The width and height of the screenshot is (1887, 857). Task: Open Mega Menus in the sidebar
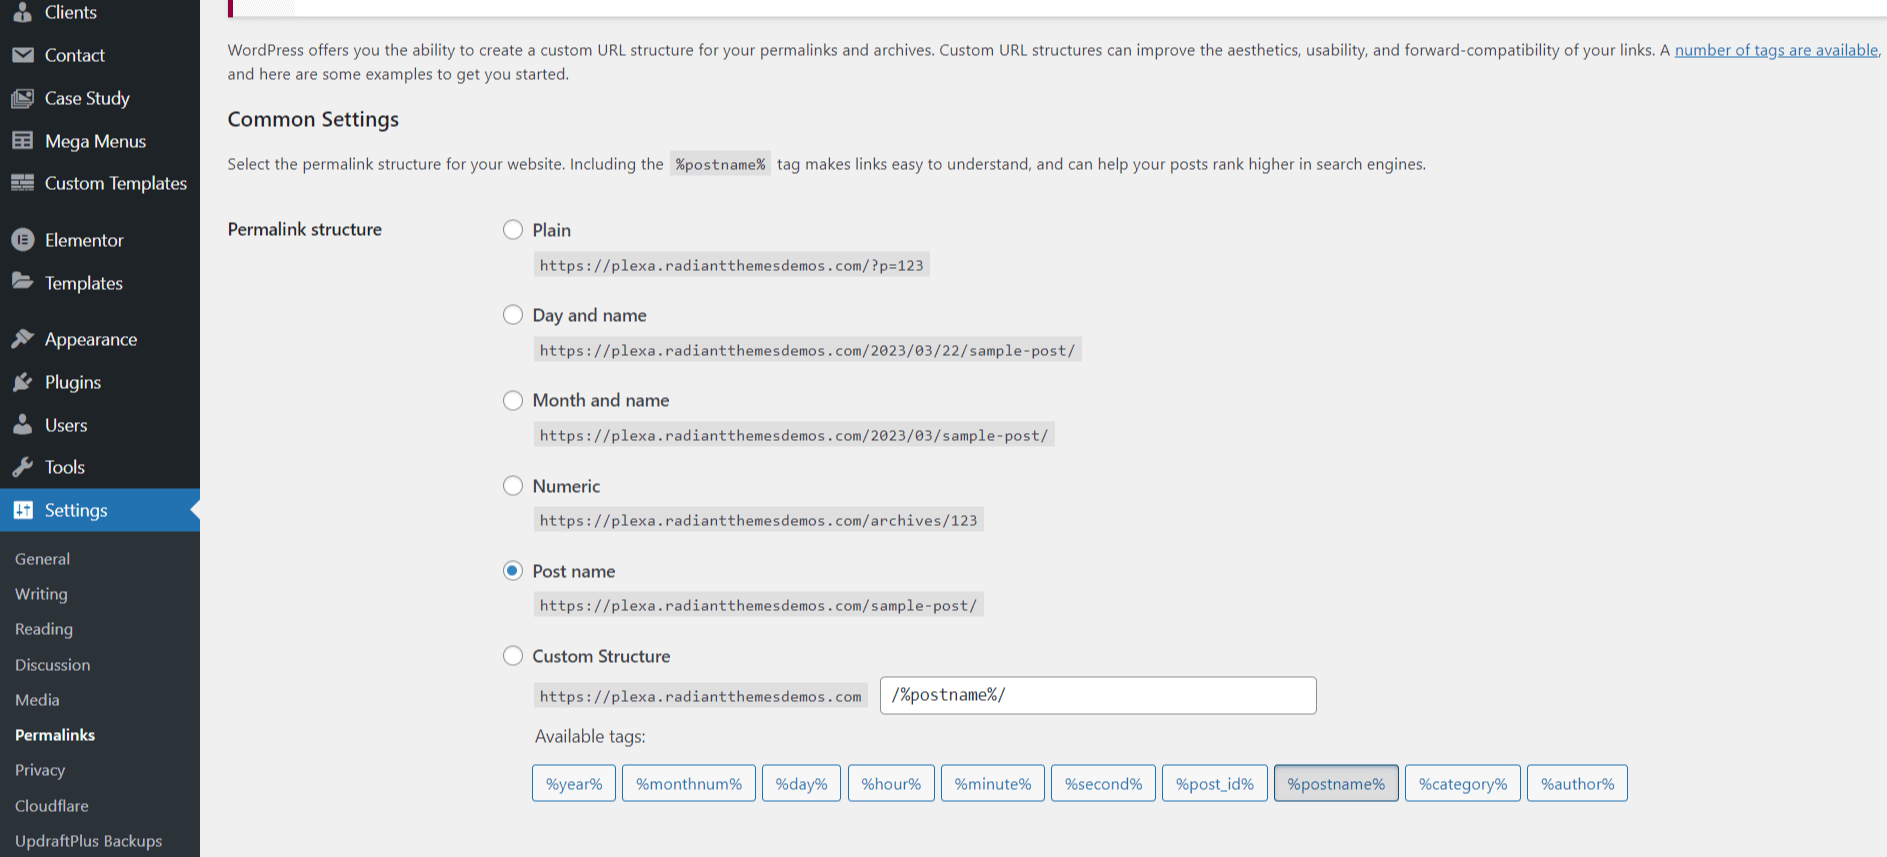pos(95,141)
